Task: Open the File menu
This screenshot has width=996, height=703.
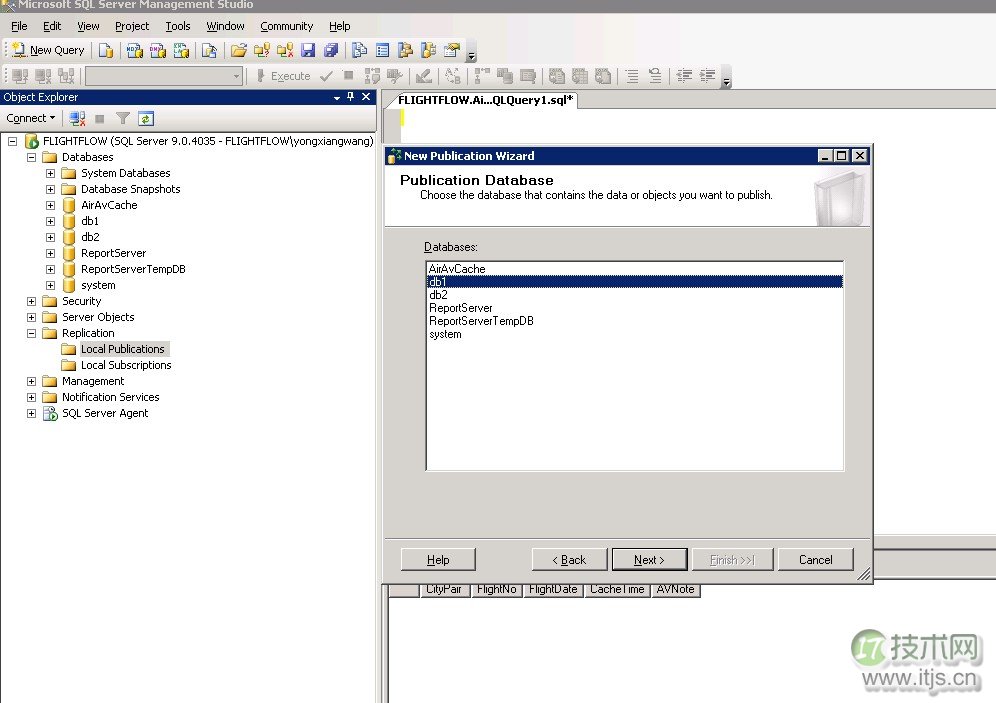Action: pyautogui.click(x=19, y=26)
